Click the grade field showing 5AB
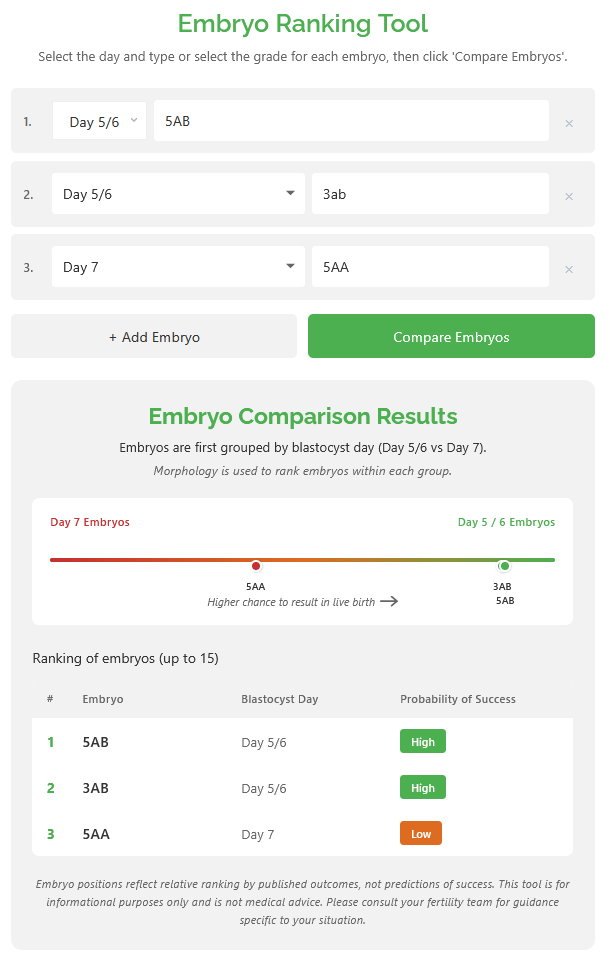The width and height of the screenshot is (610, 954). click(x=351, y=120)
